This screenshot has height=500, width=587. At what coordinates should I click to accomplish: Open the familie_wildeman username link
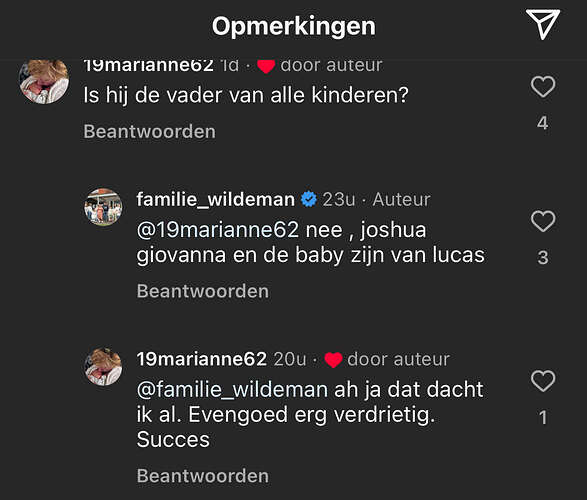[216, 199]
